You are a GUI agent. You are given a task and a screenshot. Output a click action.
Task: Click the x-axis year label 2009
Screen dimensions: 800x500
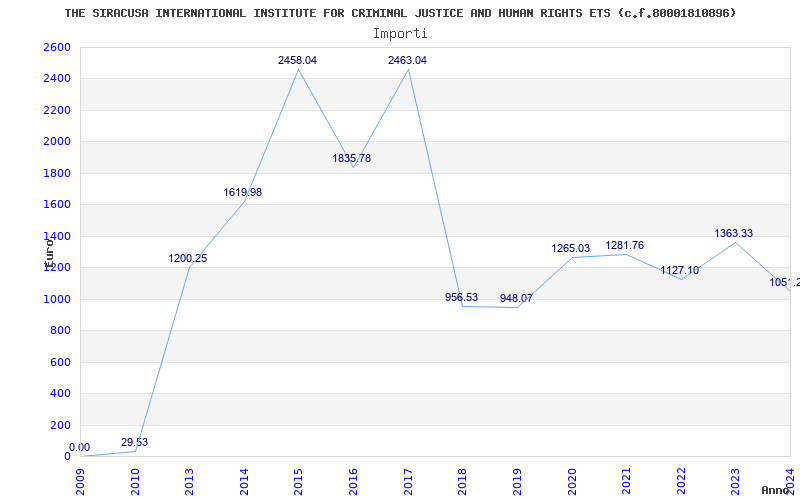(81, 481)
